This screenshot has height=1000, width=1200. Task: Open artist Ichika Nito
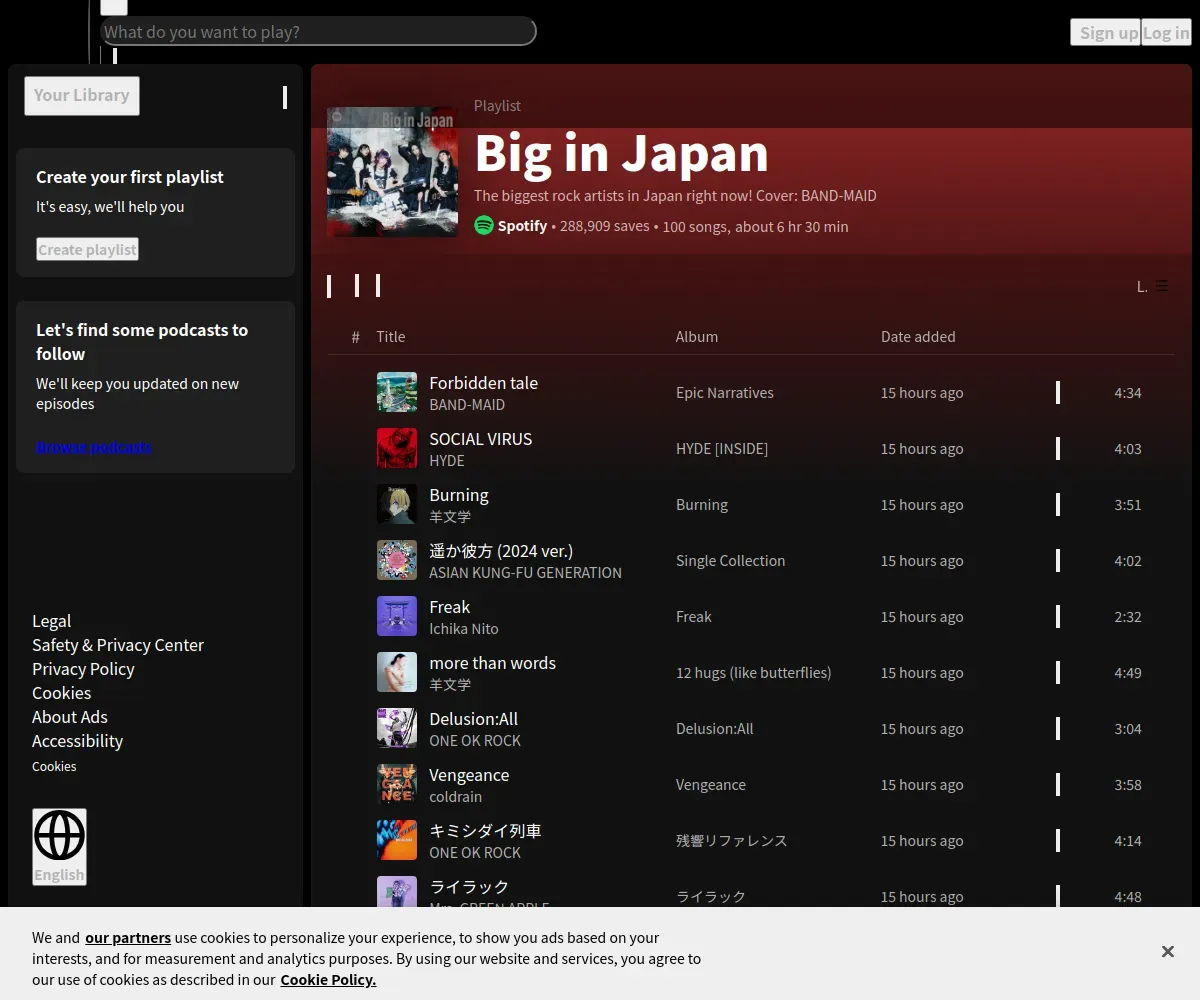[464, 629]
